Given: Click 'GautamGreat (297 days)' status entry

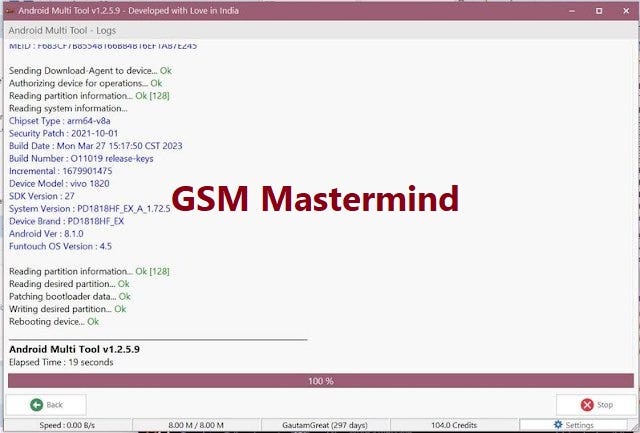Looking at the screenshot, I should point(325,425).
